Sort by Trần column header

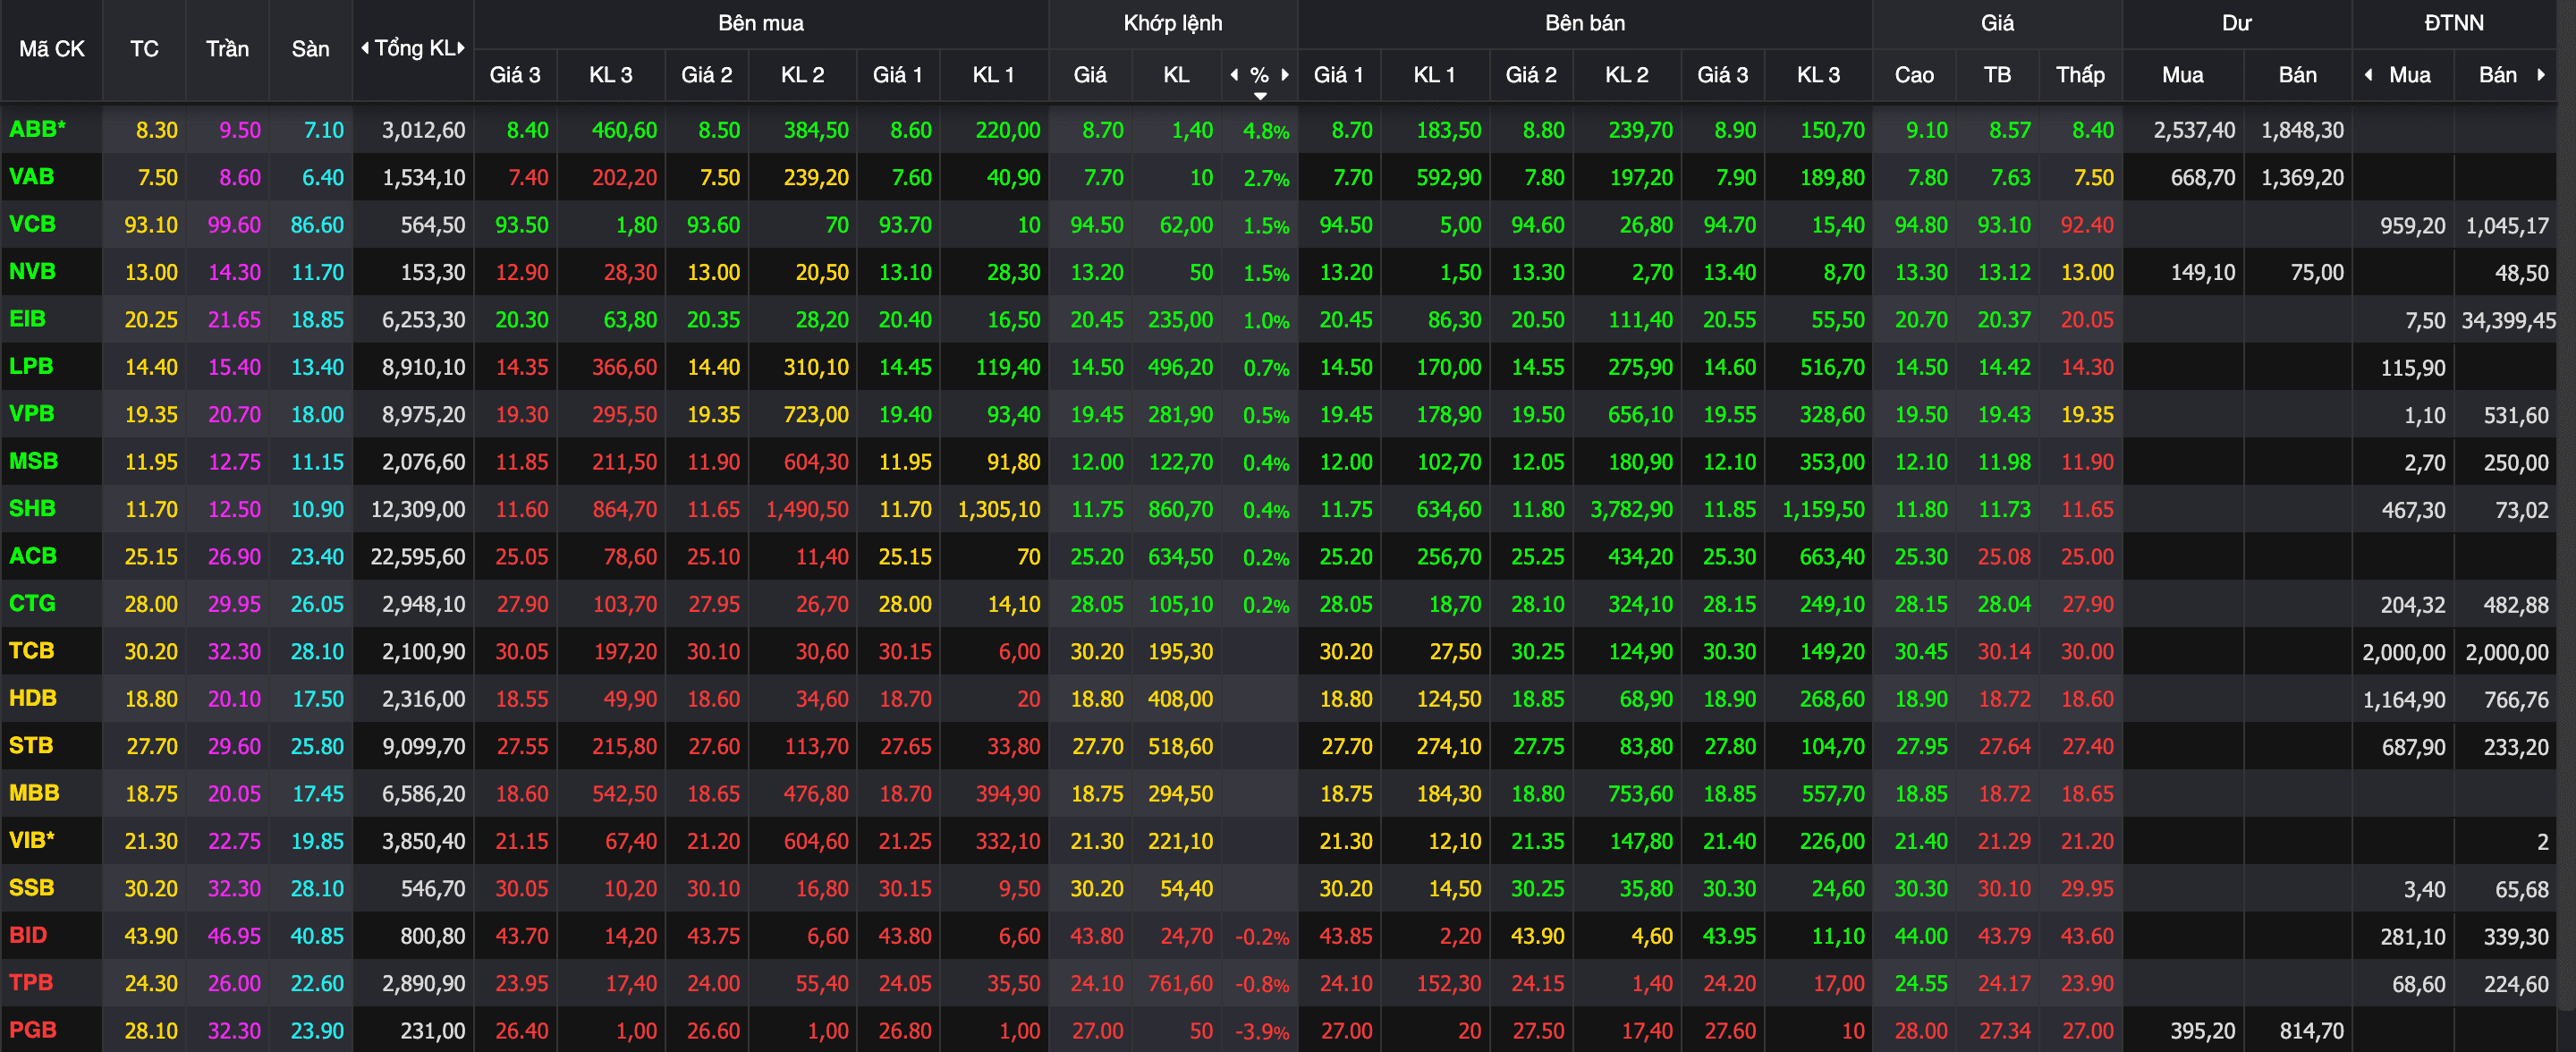coord(227,49)
